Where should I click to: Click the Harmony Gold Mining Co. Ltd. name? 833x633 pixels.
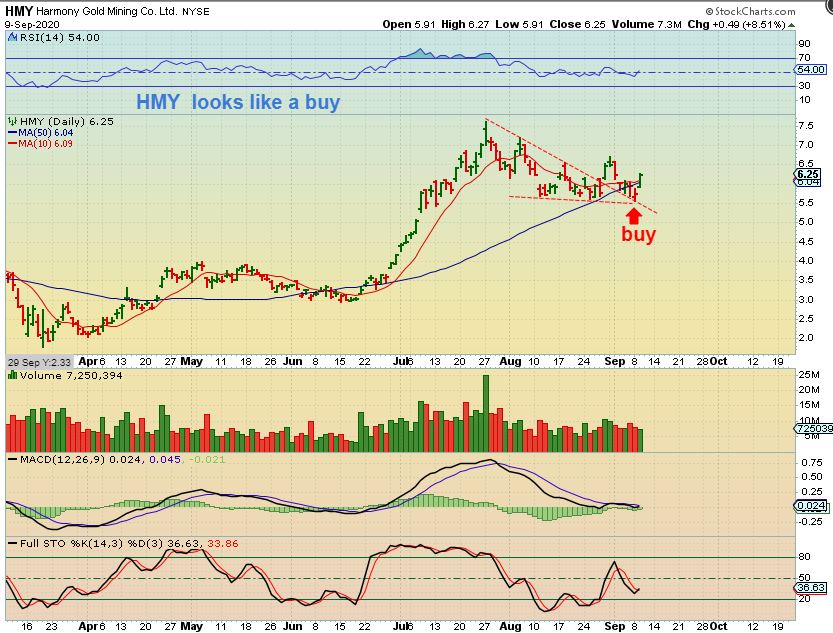107,11
